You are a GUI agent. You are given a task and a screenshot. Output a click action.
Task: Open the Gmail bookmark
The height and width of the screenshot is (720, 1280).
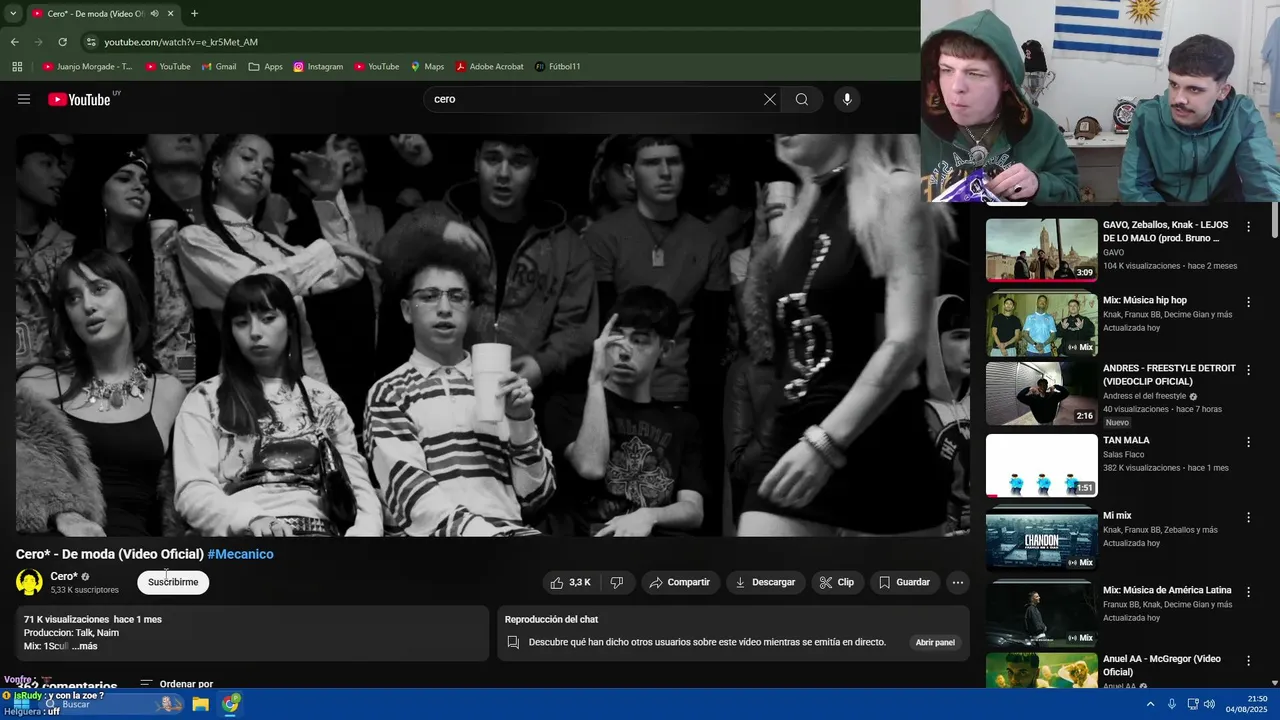point(219,67)
